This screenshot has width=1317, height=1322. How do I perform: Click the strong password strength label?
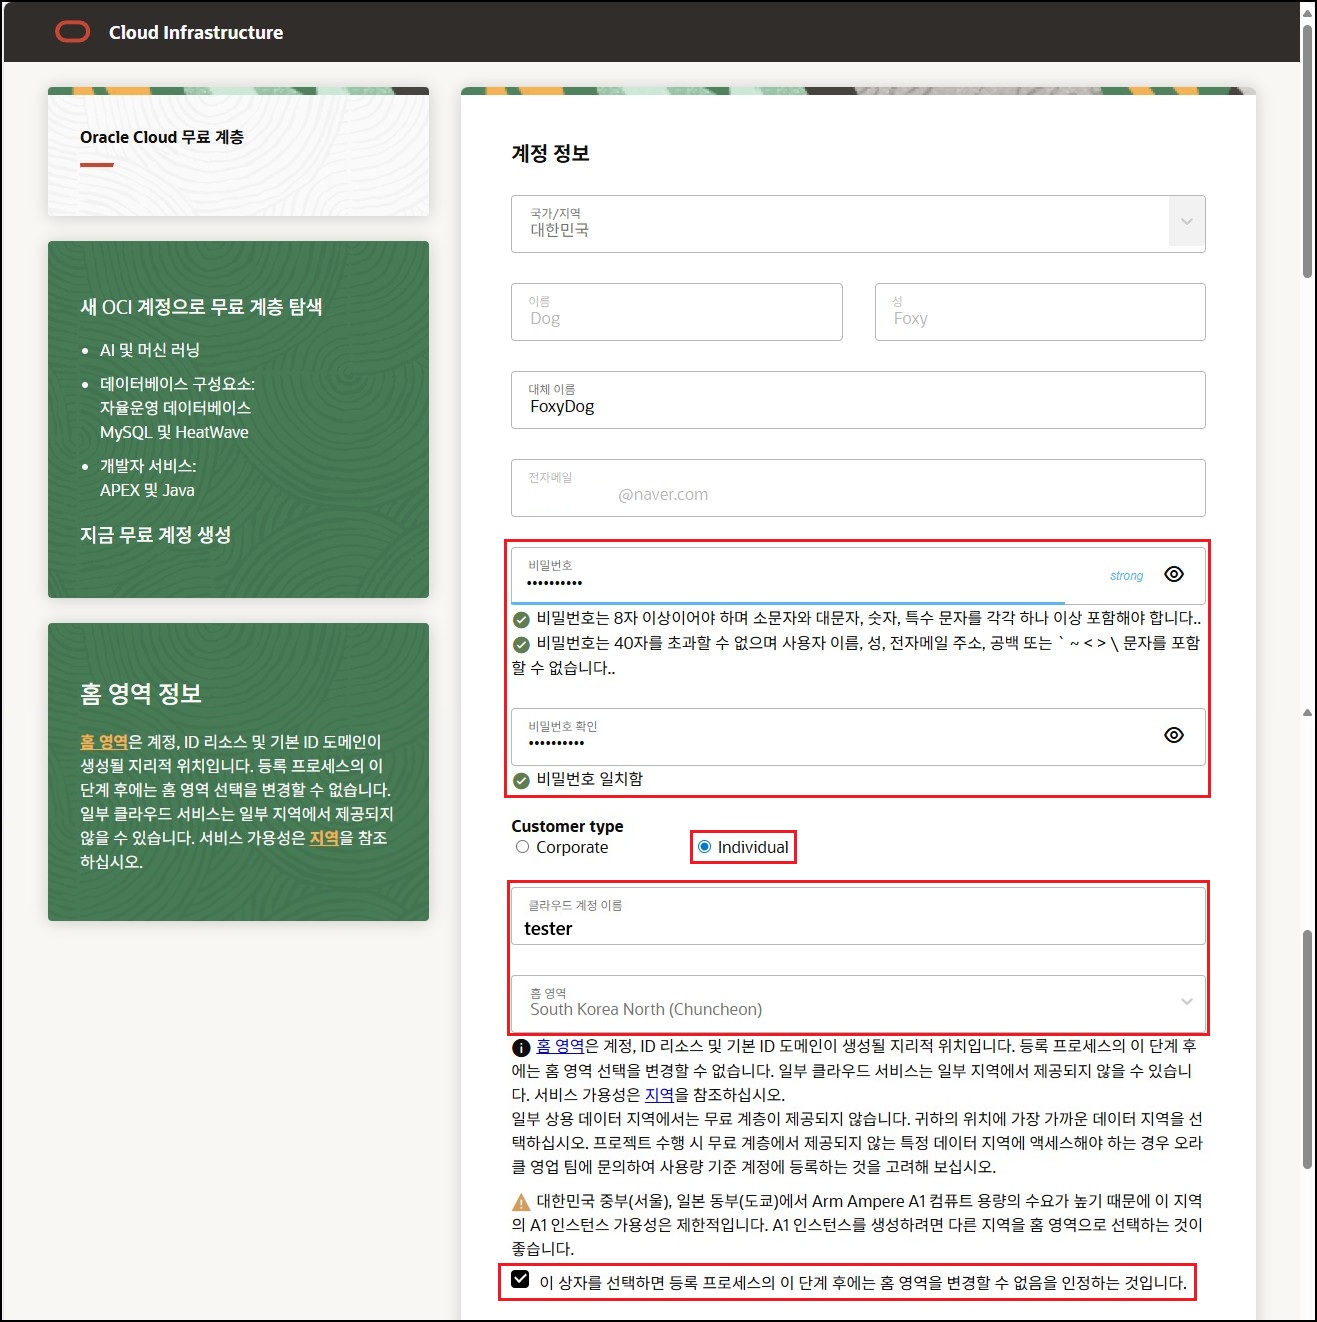coord(1126,576)
